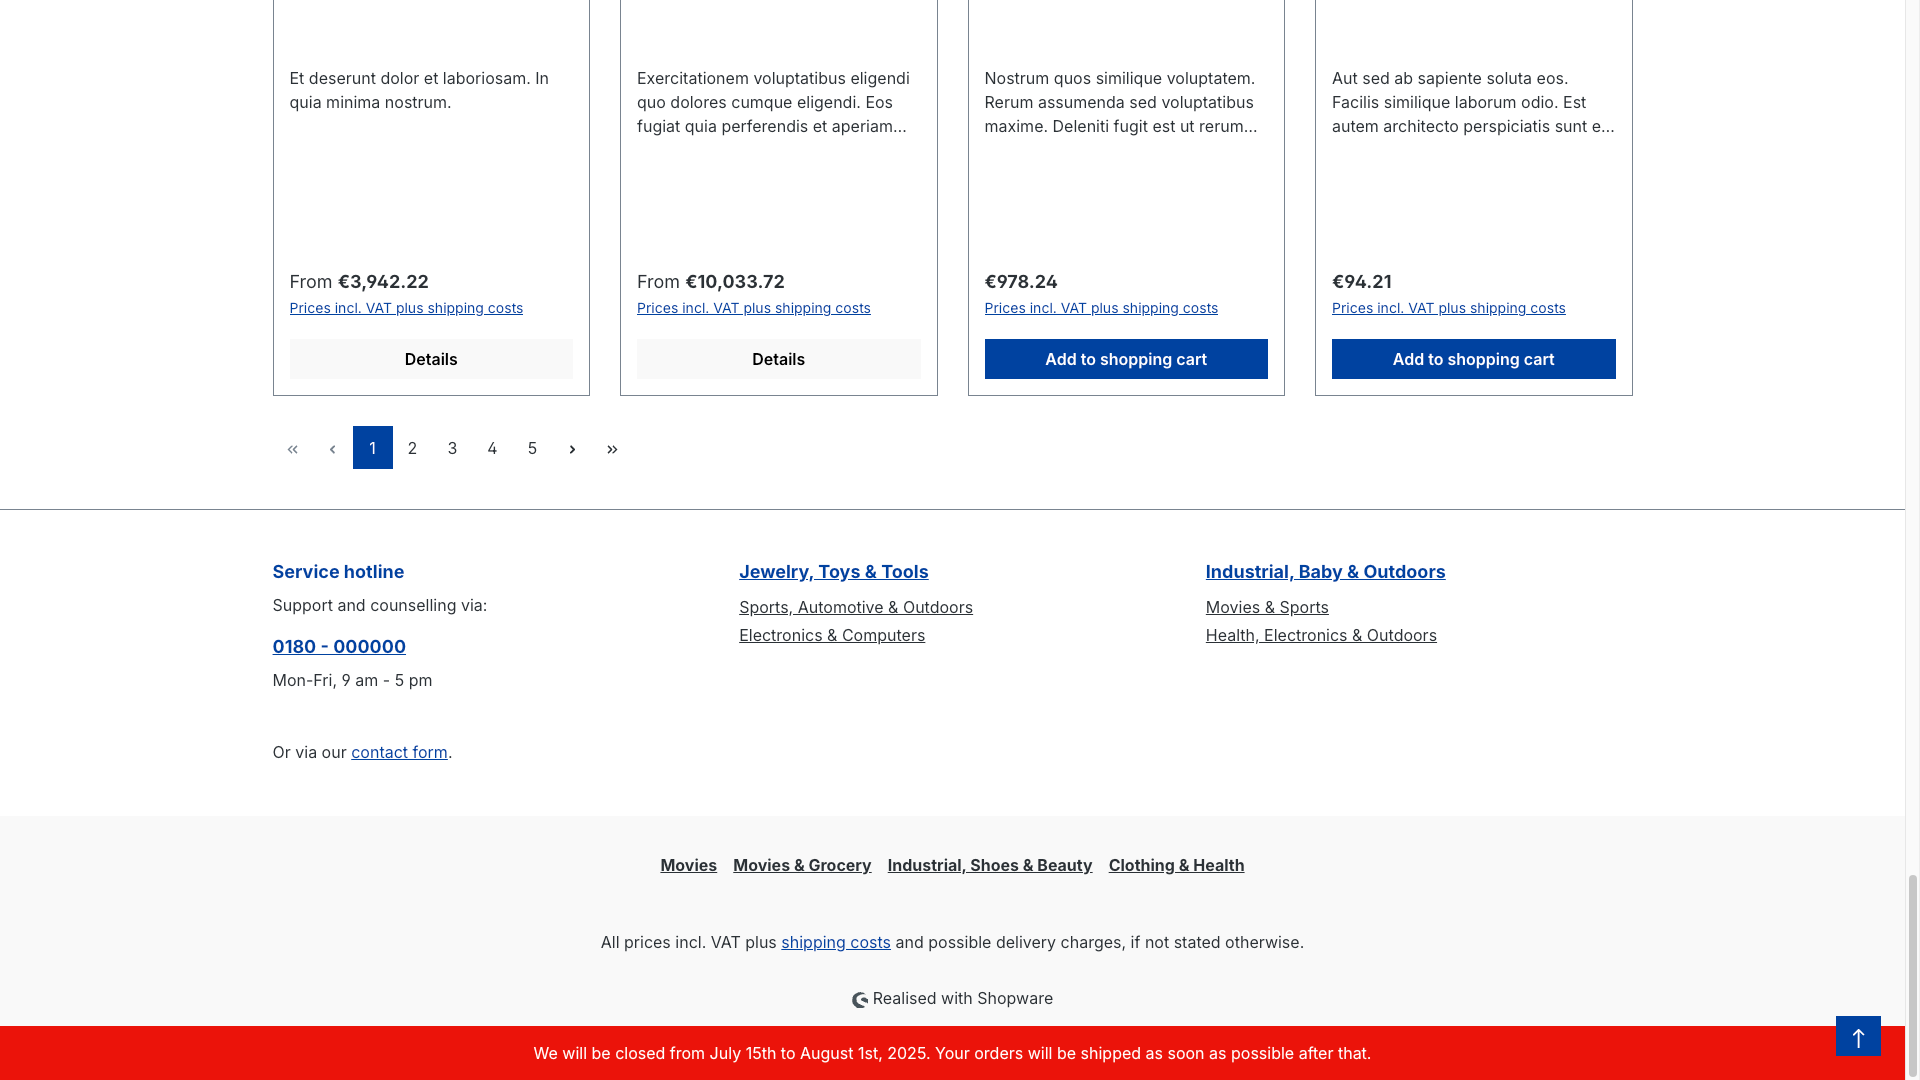Open shipping costs link in footer note

coord(835,942)
